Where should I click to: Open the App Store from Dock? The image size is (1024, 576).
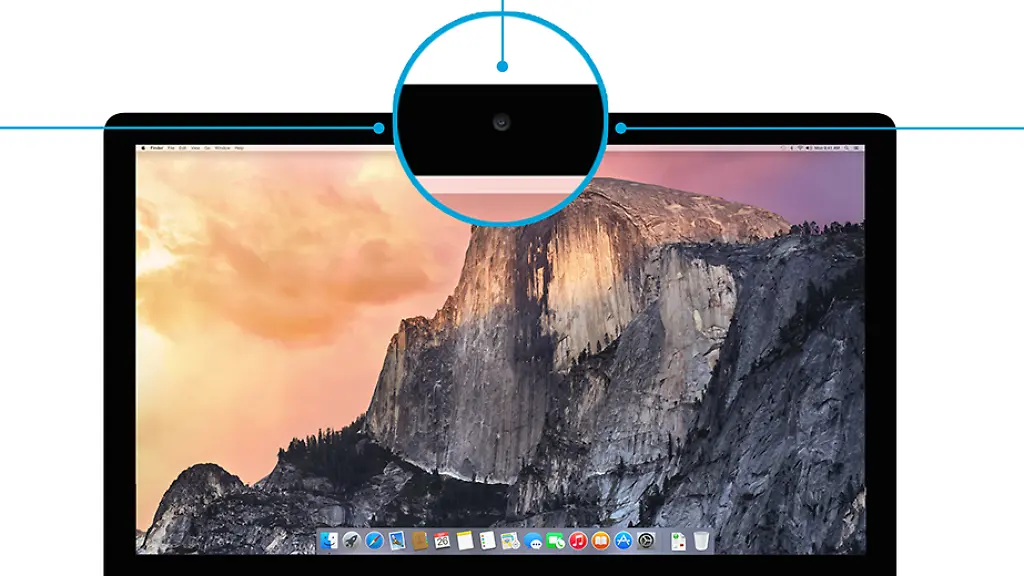point(624,541)
